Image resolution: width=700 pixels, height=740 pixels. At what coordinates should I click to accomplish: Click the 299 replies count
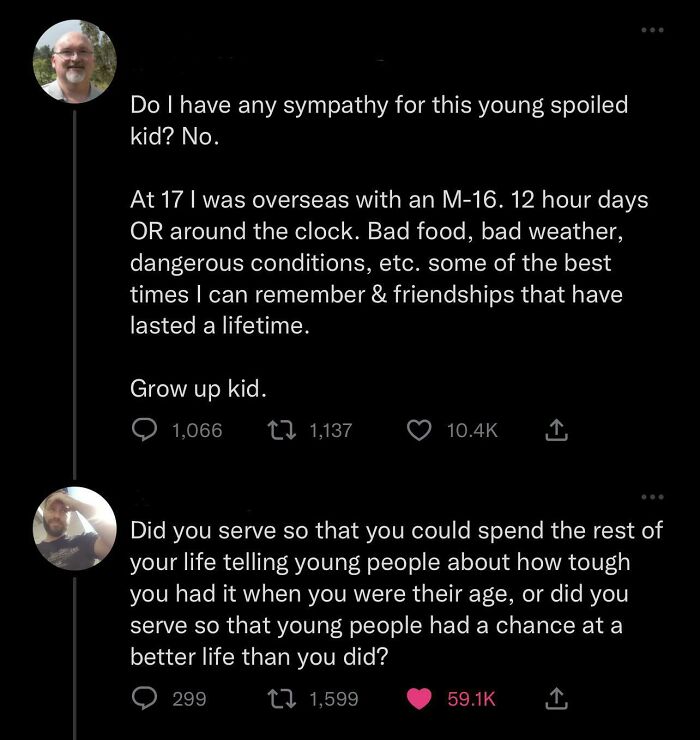click(189, 699)
